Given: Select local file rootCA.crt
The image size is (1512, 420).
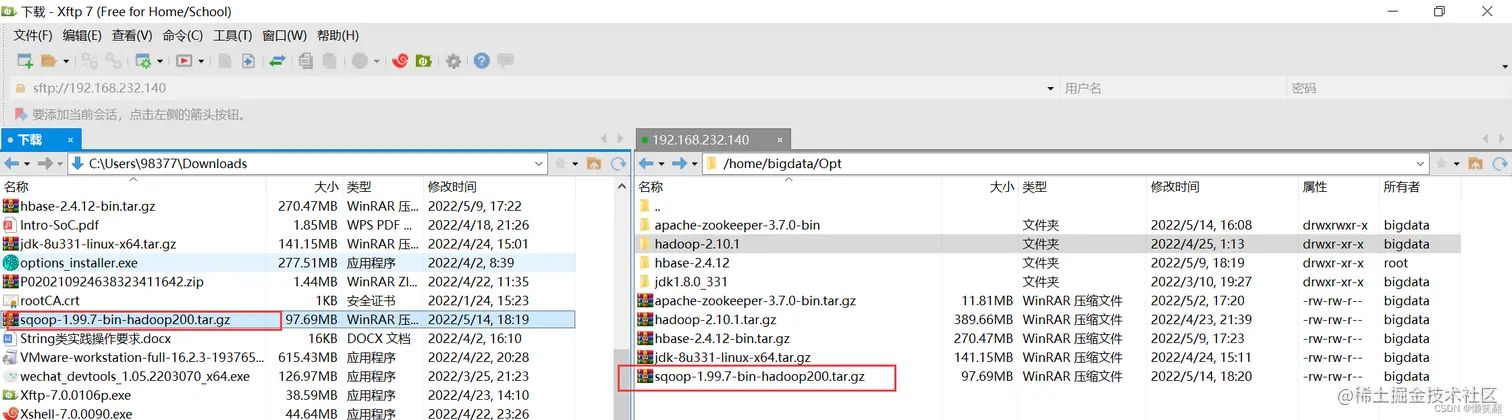Looking at the screenshot, I should [288, 301].
